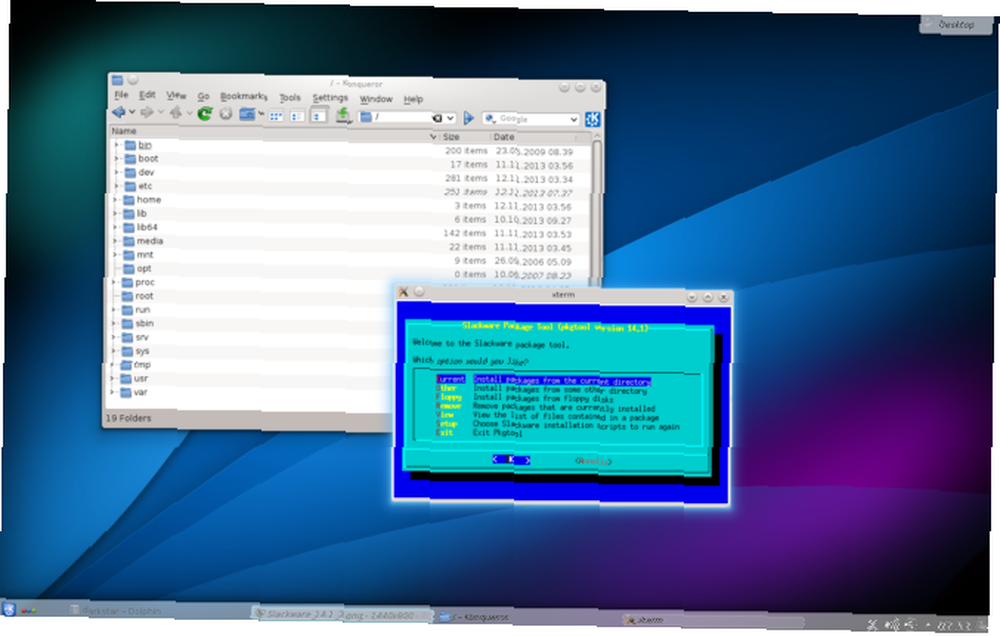1000x636 pixels.
Task: Open the location bar history dropdown
Action: [450, 118]
